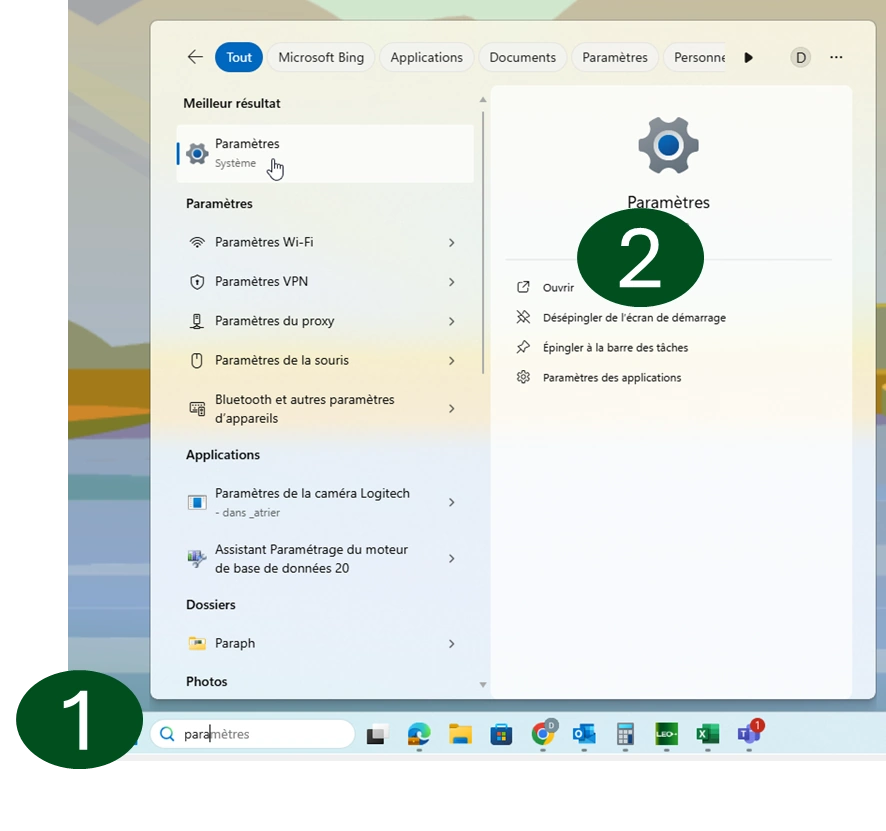Launch Microsoft Store from the taskbar

click(x=501, y=735)
